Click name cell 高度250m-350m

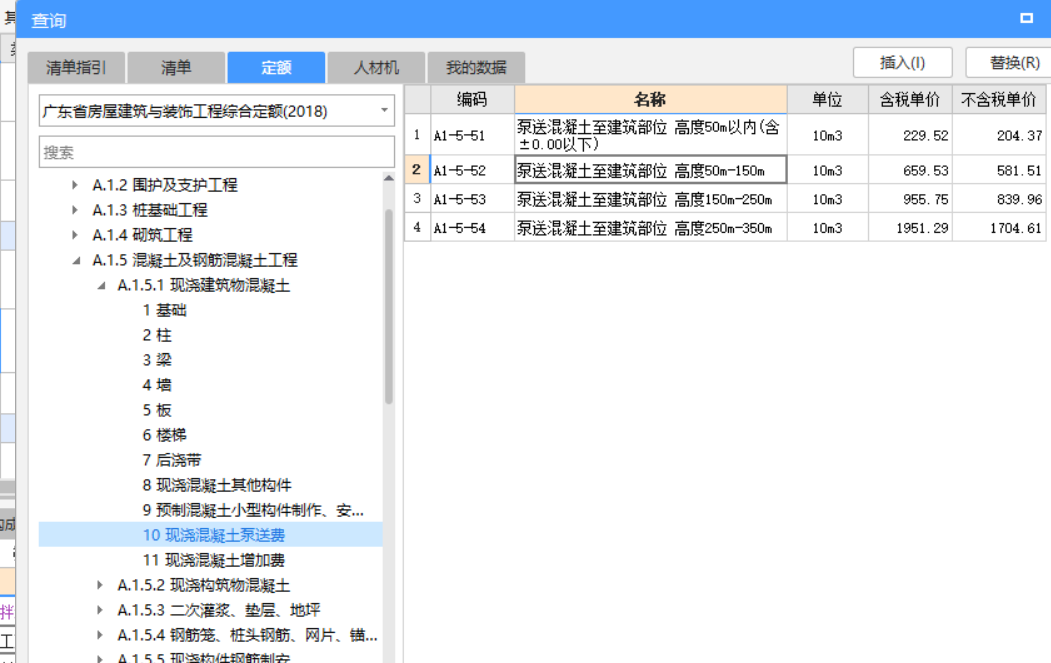[x=650, y=228]
